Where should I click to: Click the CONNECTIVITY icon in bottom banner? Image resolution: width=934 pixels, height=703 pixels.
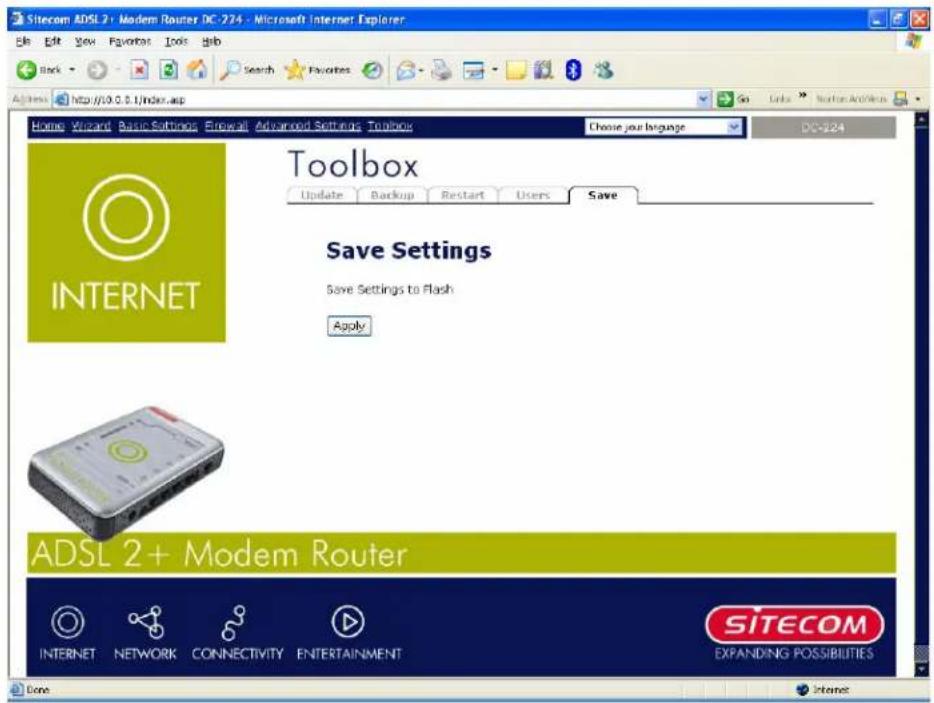pos(234,622)
